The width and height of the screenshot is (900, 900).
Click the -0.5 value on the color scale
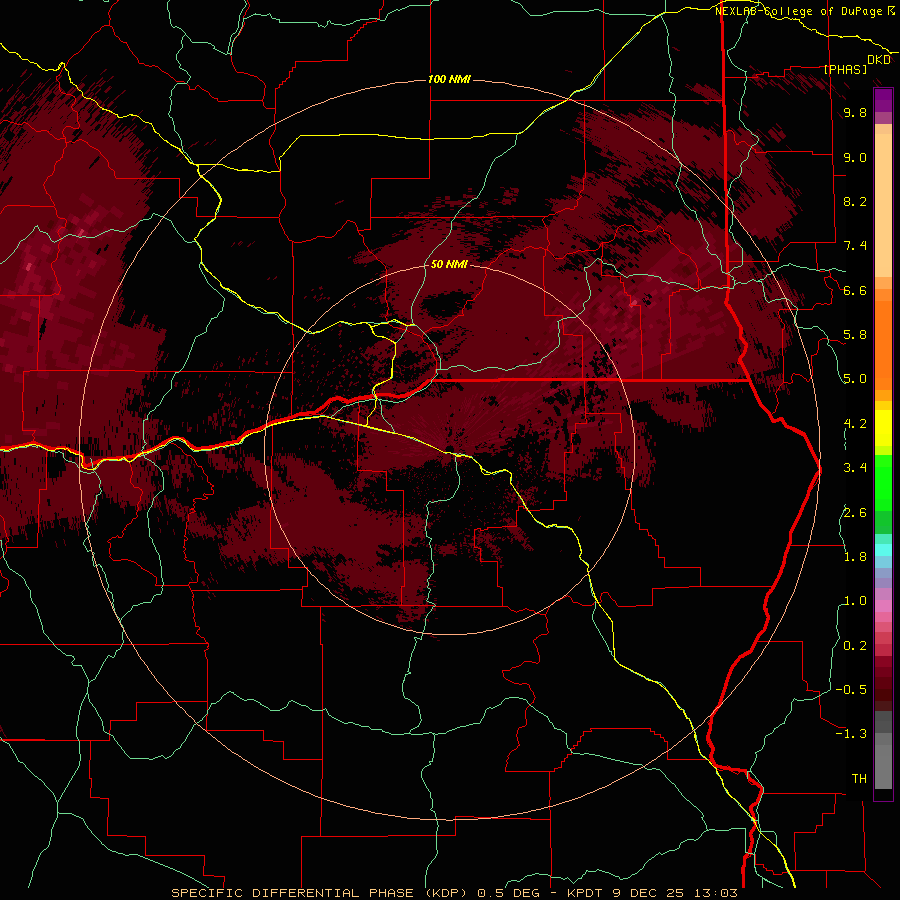pyautogui.click(x=851, y=689)
